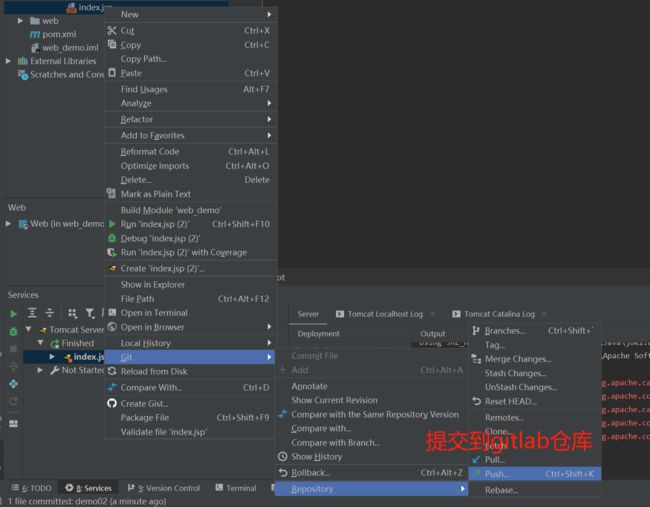This screenshot has height=507, width=650.
Task: Click the Merge Changes icon
Action: tap(476, 359)
